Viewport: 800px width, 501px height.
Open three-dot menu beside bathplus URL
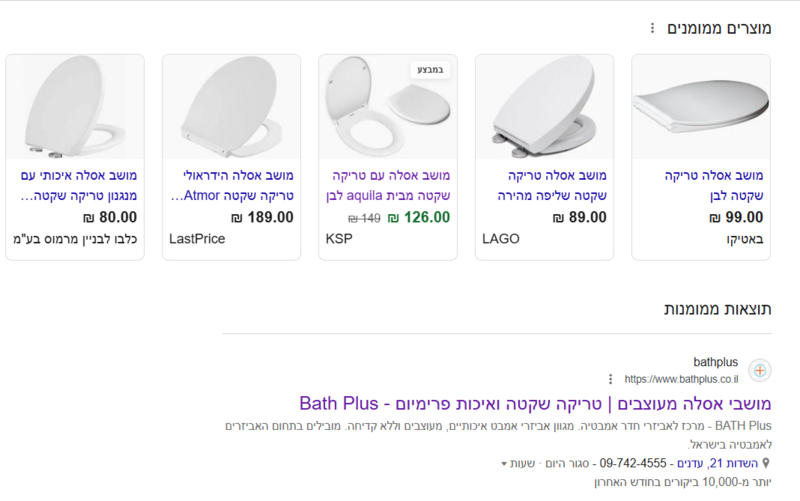pyautogui.click(x=610, y=379)
